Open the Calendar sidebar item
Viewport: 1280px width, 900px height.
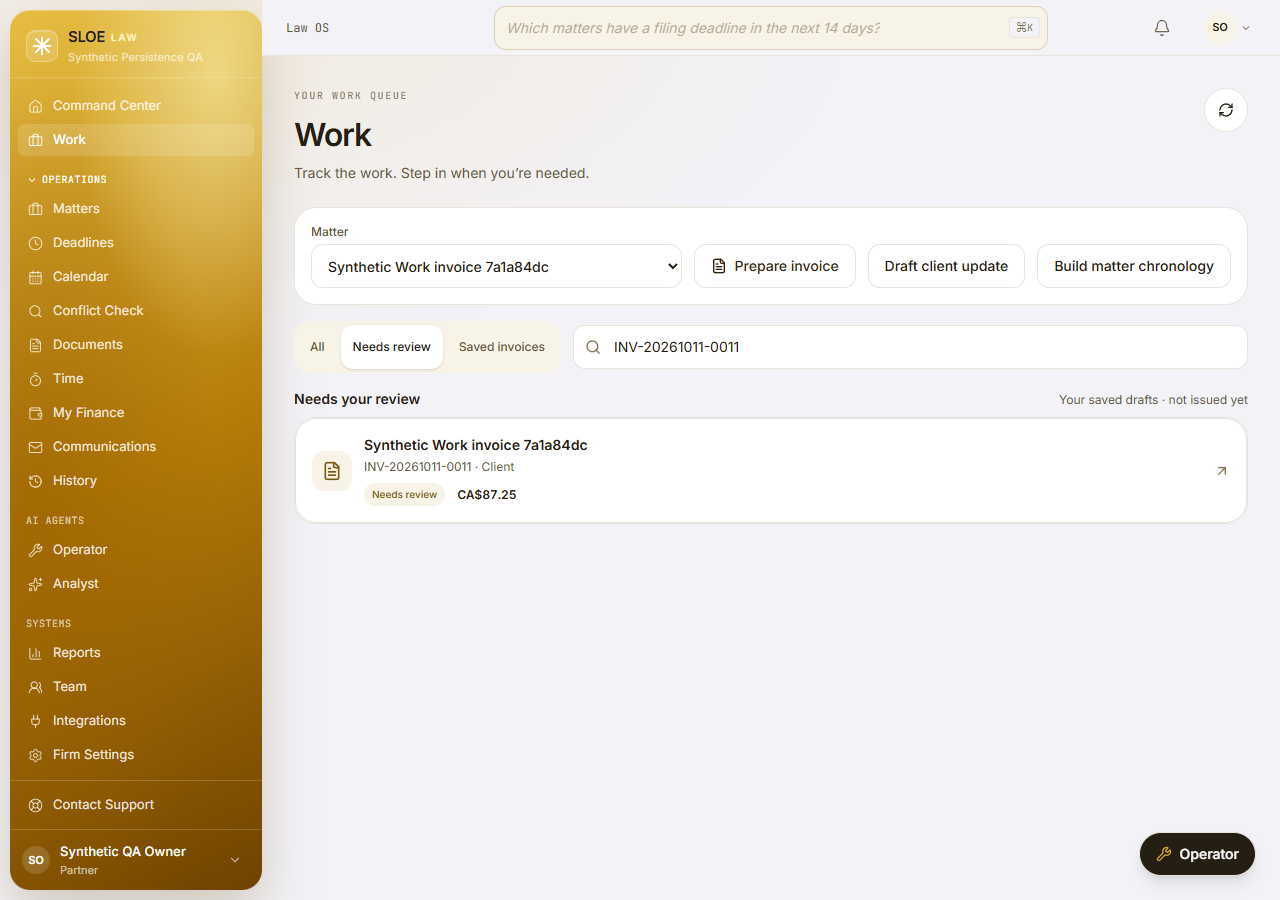[136, 276]
